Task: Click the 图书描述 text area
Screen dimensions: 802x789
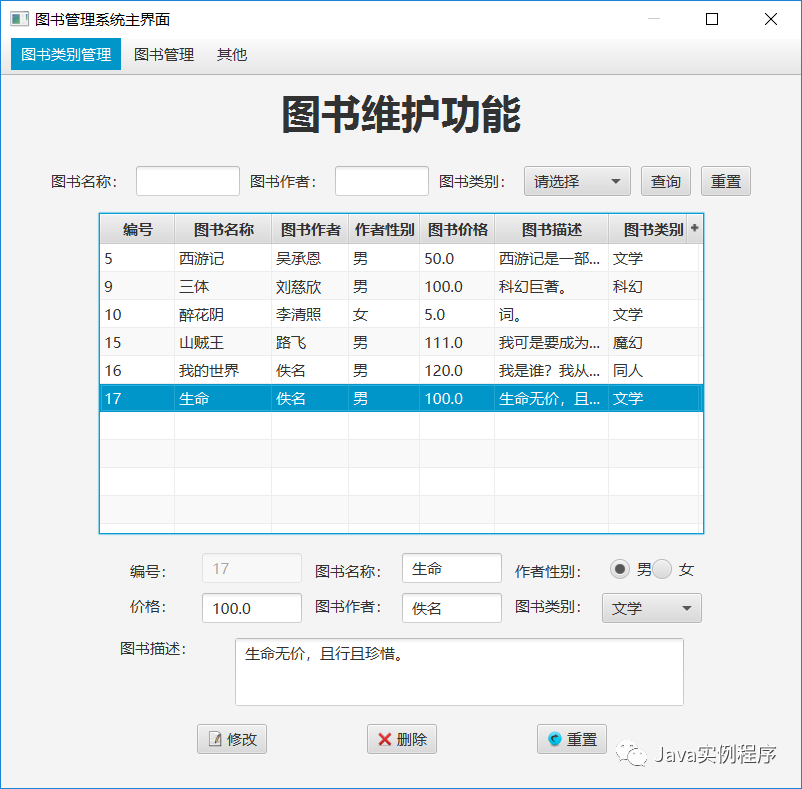Action: (x=459, y=672)
